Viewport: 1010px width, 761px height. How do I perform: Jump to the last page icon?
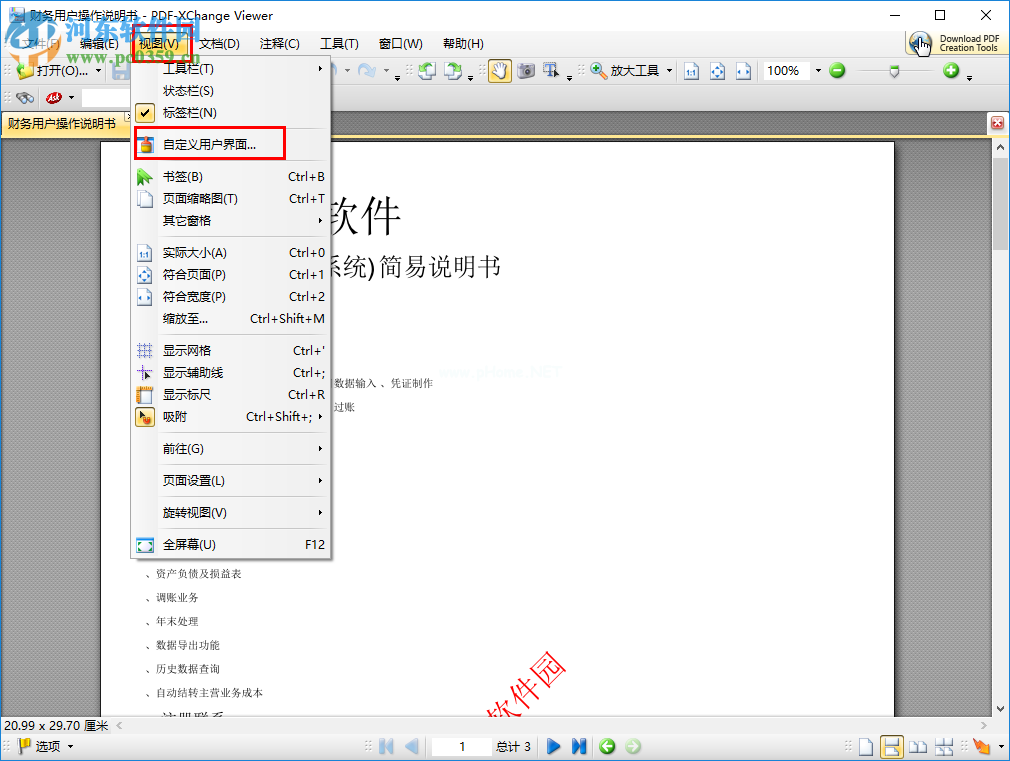[x=580, y=746]
